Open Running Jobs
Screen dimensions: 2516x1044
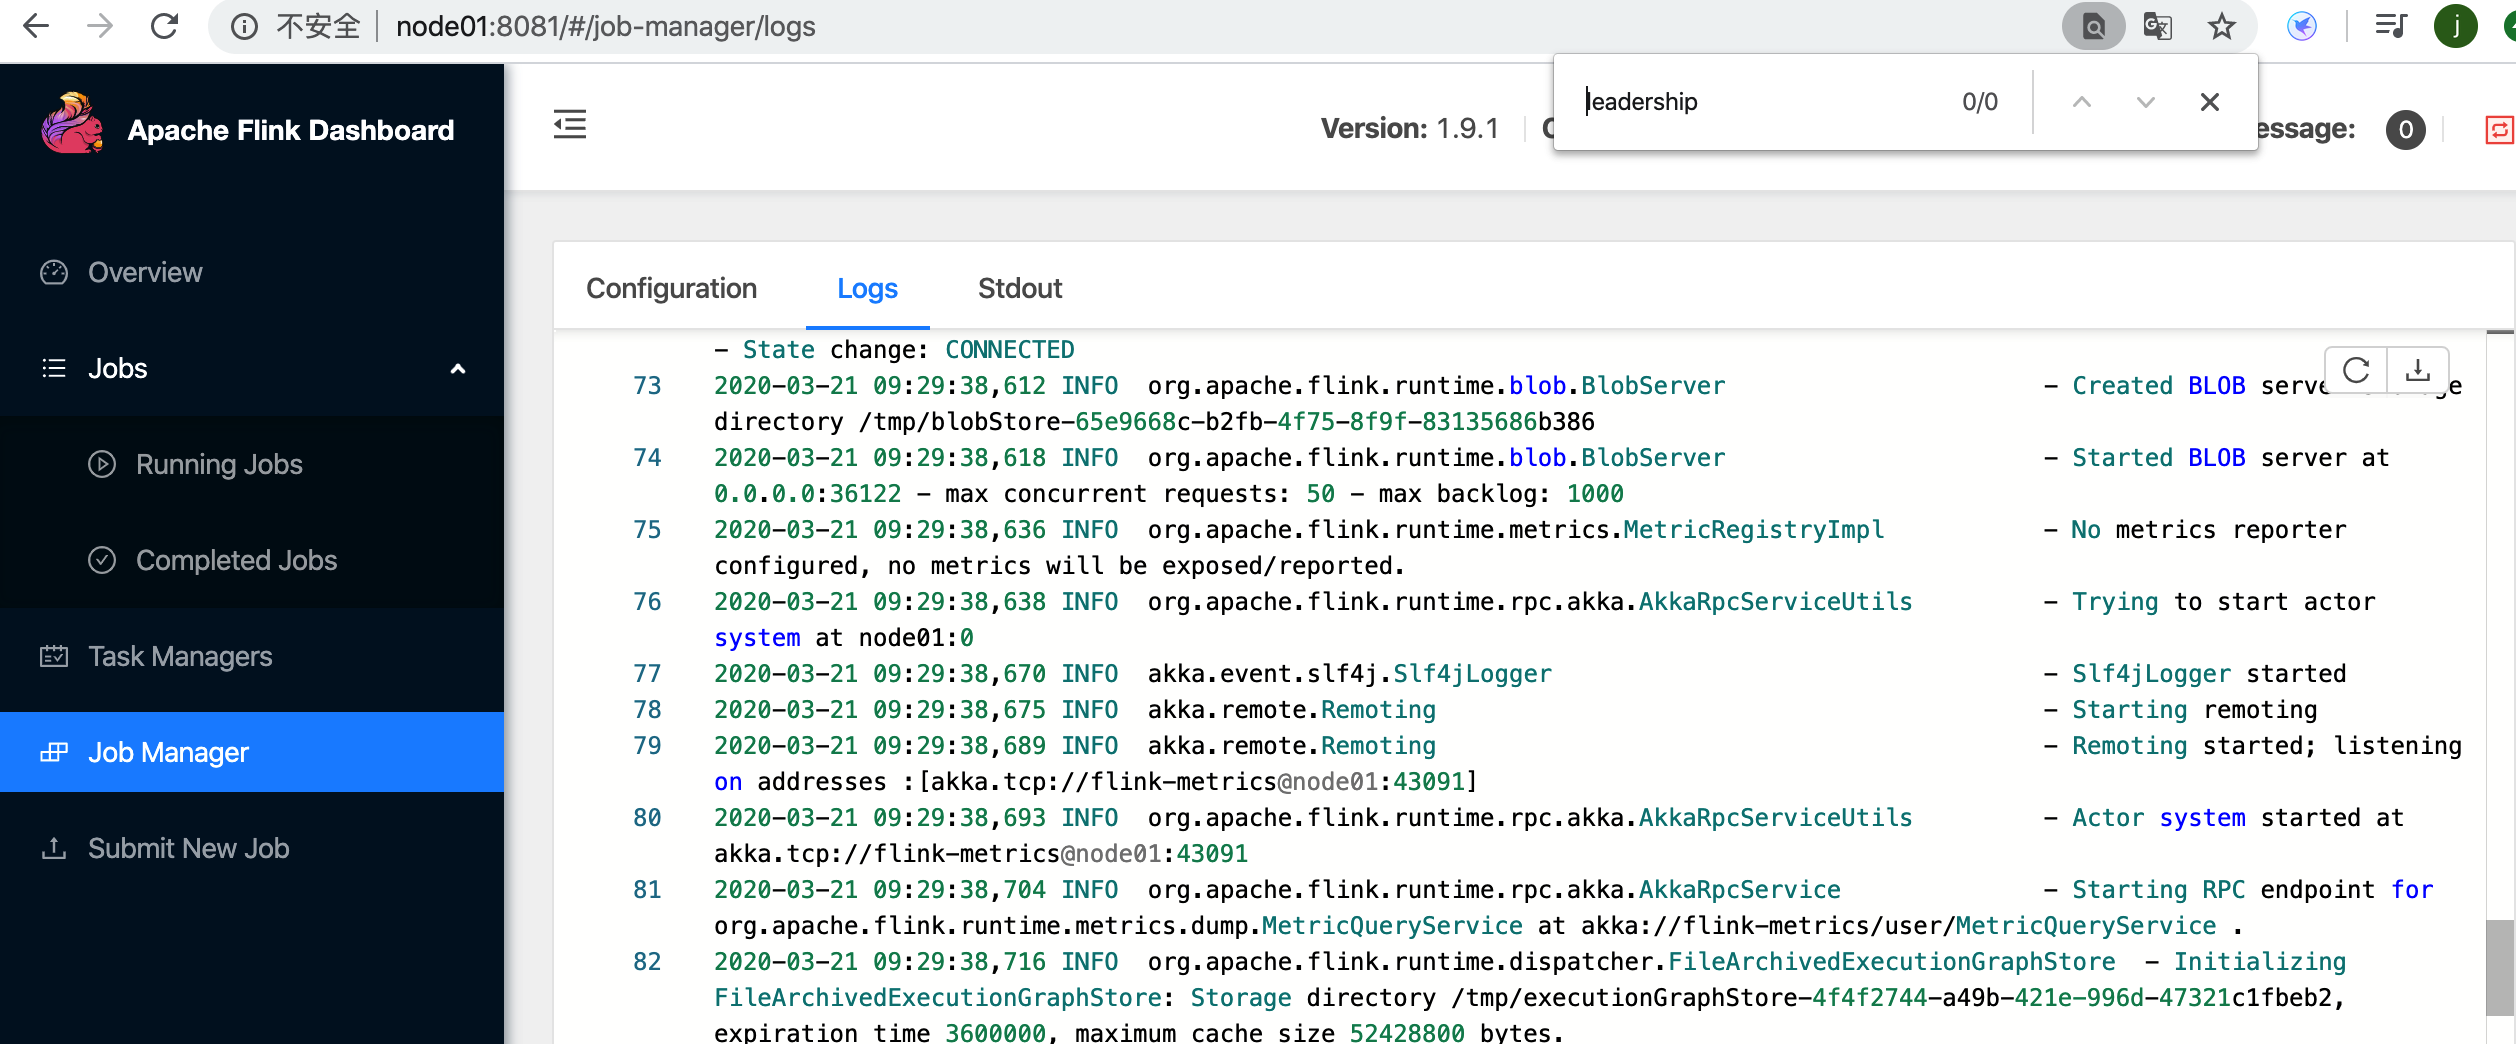click(252, 464)
